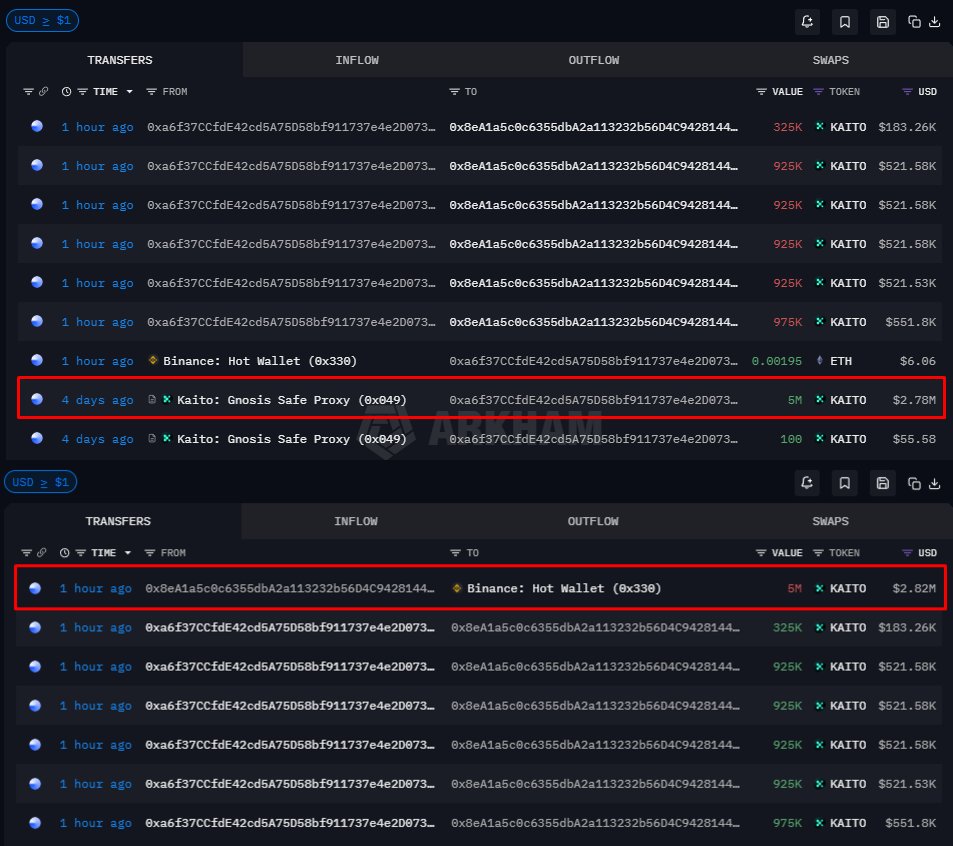The height and width of the screenshot is (846, 953).
Task: Open the filter on the FROM column
Action: (150, 91)
